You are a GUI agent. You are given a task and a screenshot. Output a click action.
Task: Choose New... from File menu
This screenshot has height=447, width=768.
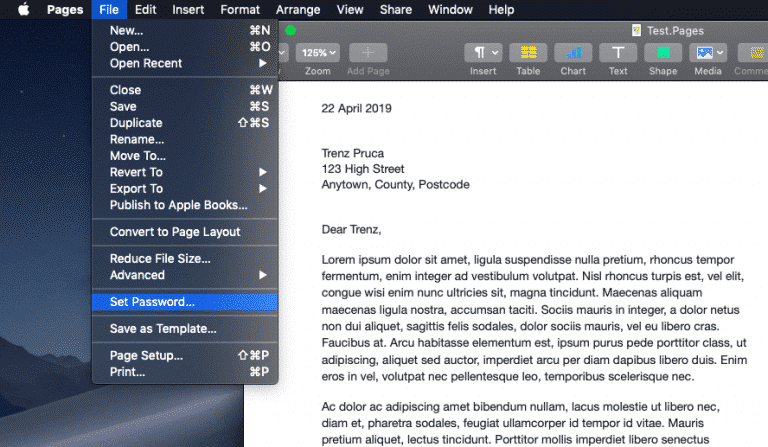tap(185, 30)
